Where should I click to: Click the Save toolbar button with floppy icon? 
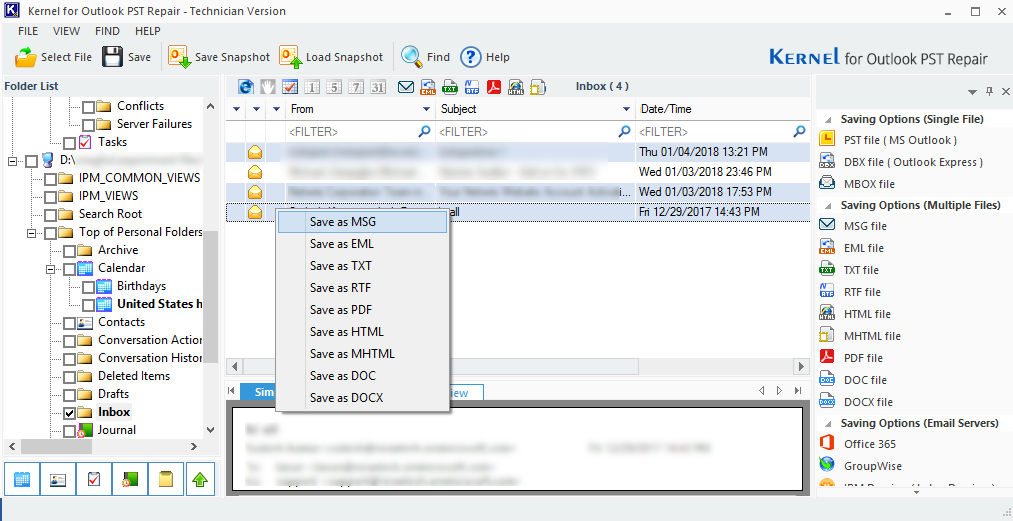pyautogui.click(x=127, y=57)
